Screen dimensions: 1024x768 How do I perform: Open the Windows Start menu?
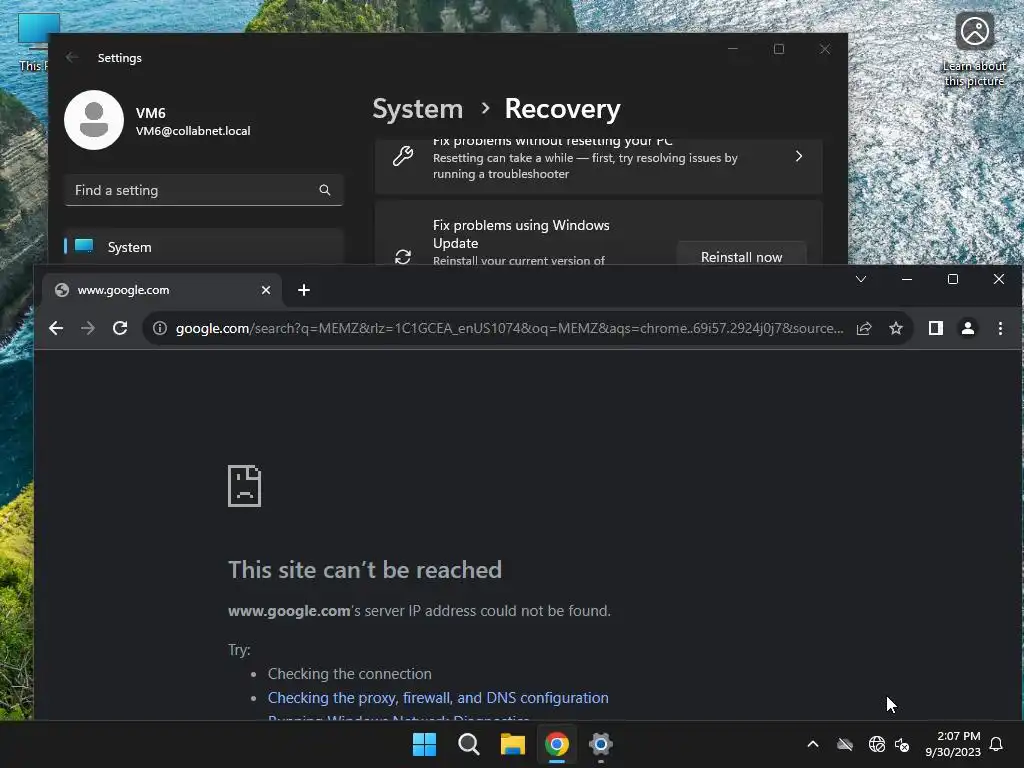pyautogui.click(x=424, y=744)
